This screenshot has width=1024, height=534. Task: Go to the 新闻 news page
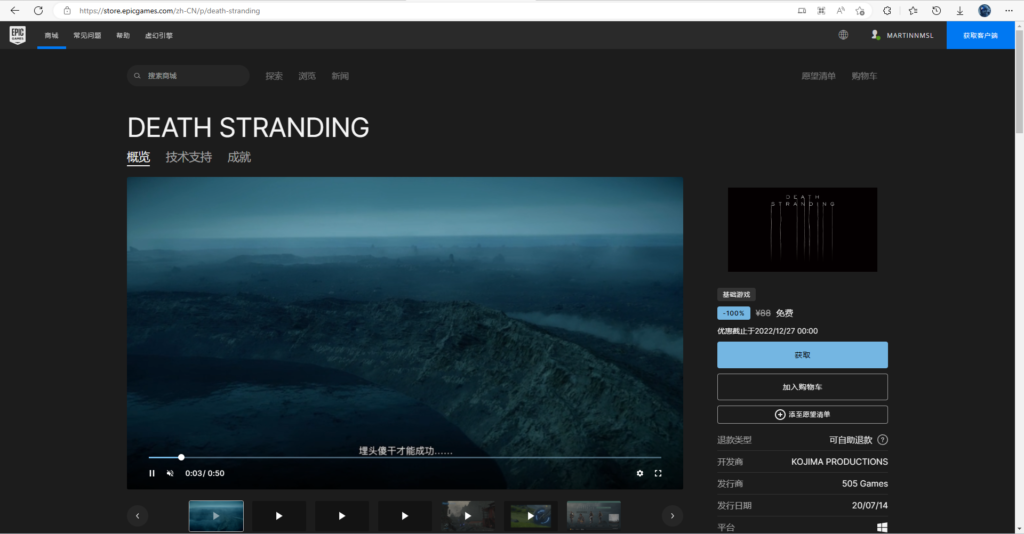tap(340, 76)
